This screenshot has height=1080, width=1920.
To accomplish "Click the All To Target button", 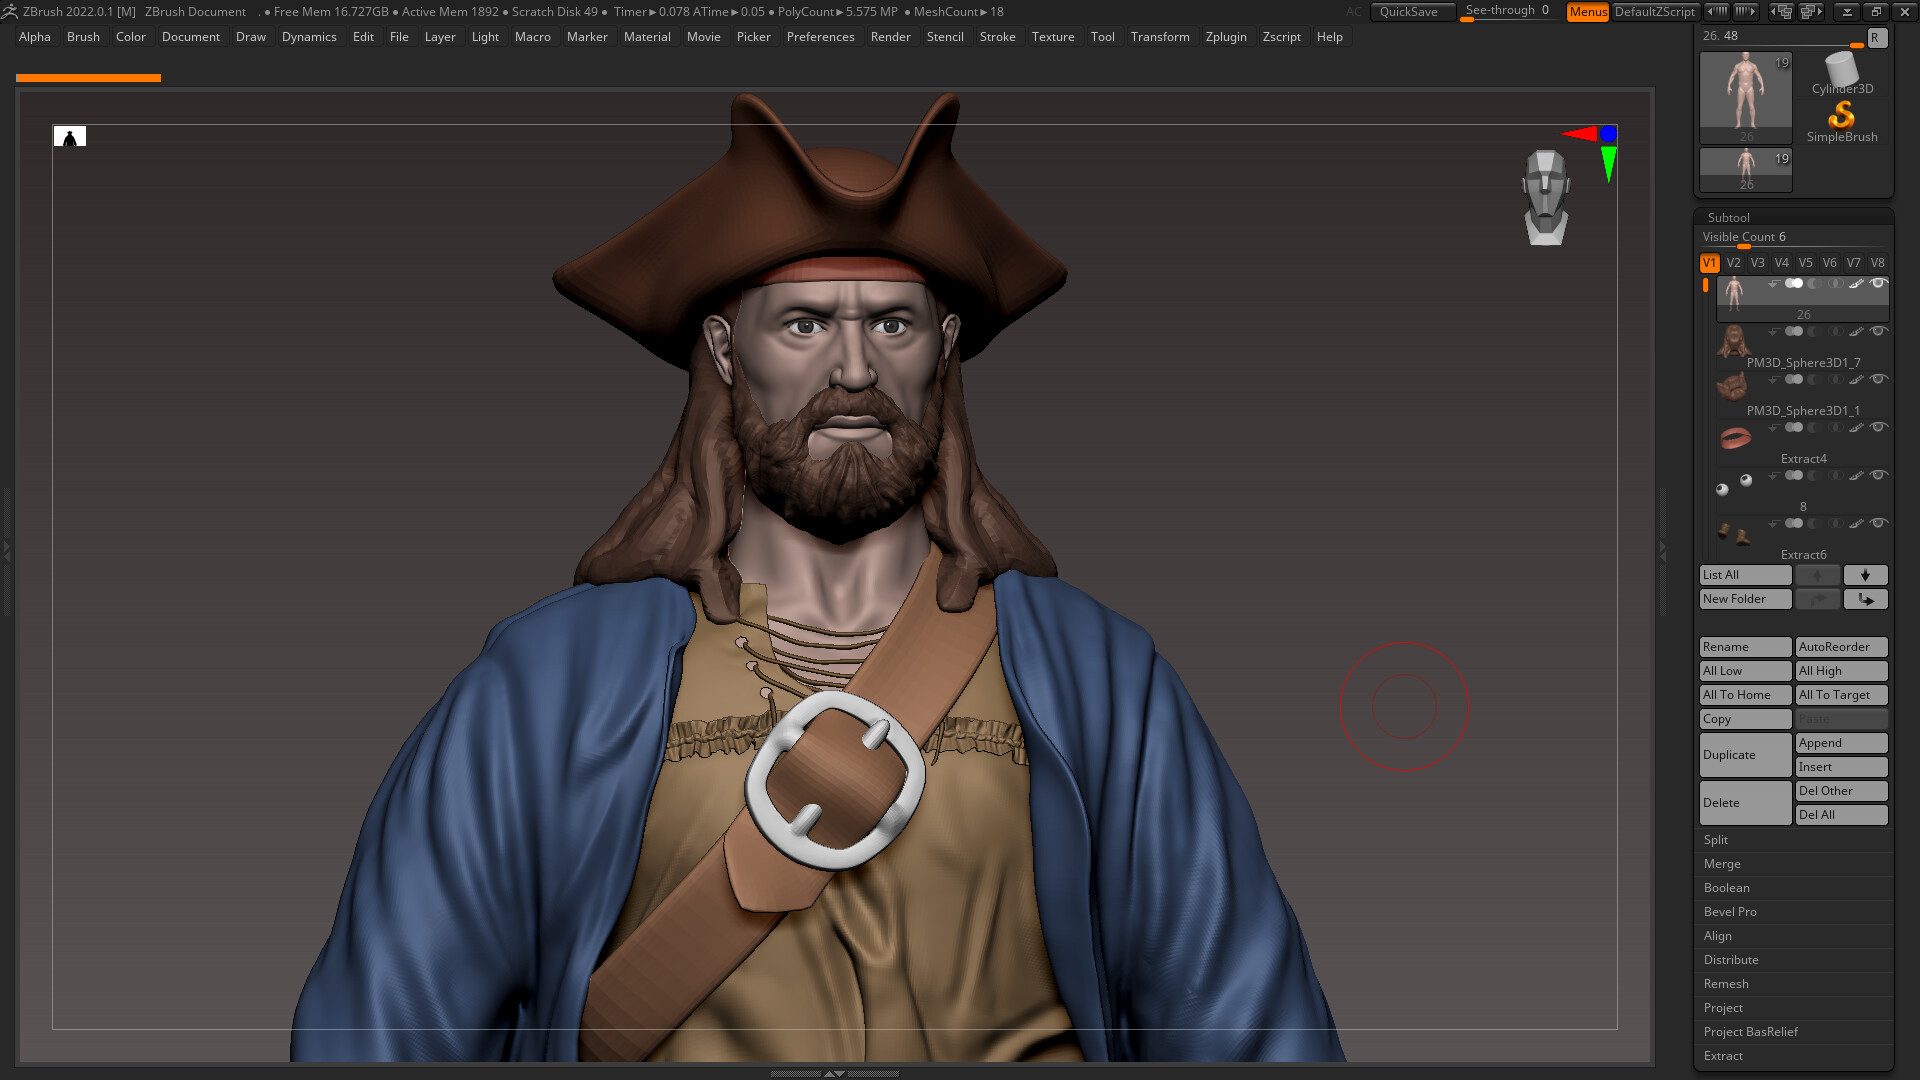I will (x=1841, y=695).
